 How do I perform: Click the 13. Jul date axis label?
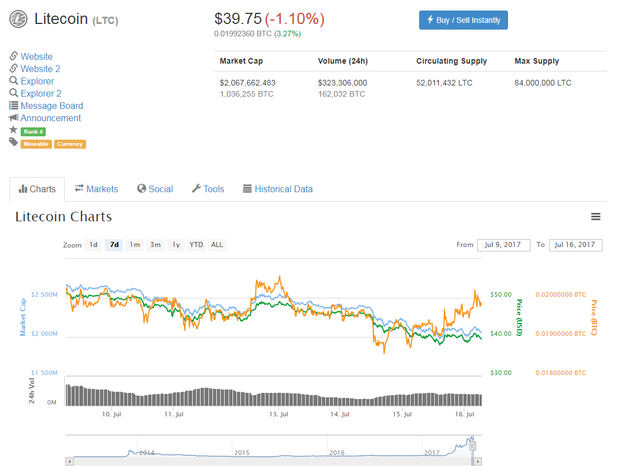click(x=279, y=414)
